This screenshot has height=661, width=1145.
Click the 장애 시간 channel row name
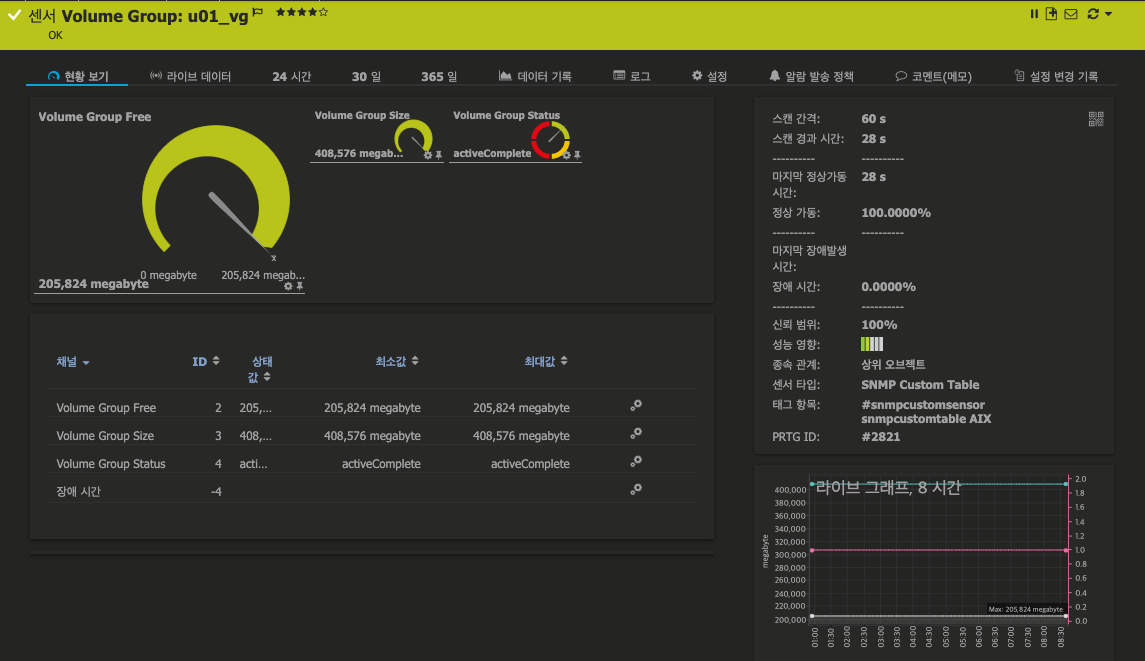[x=78, y=492]
